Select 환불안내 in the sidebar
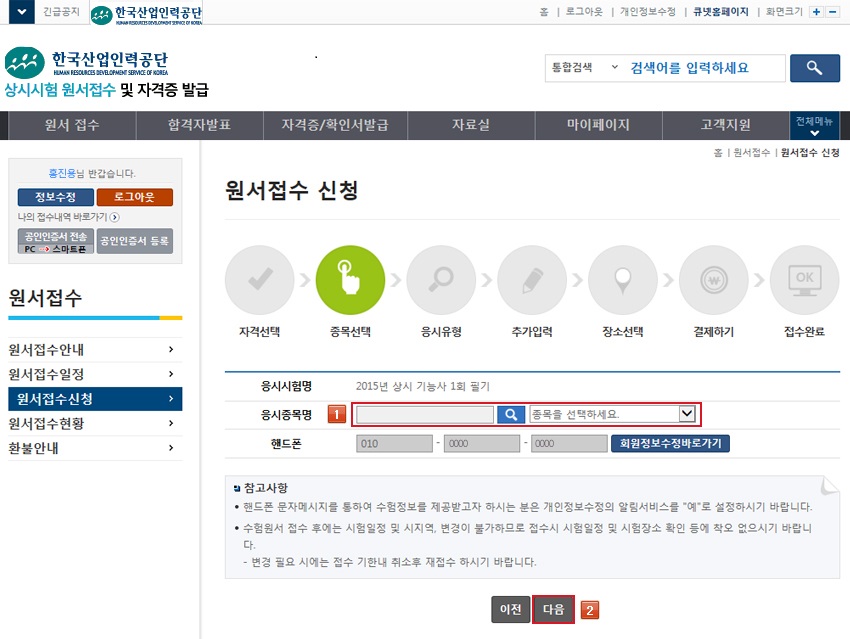Viewport: 850px width, 639px height. click(90, 448)
